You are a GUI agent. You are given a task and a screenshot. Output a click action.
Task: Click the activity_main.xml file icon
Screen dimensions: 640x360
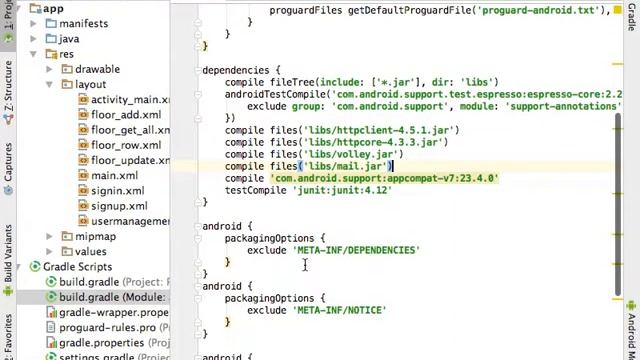coord(83,100)
